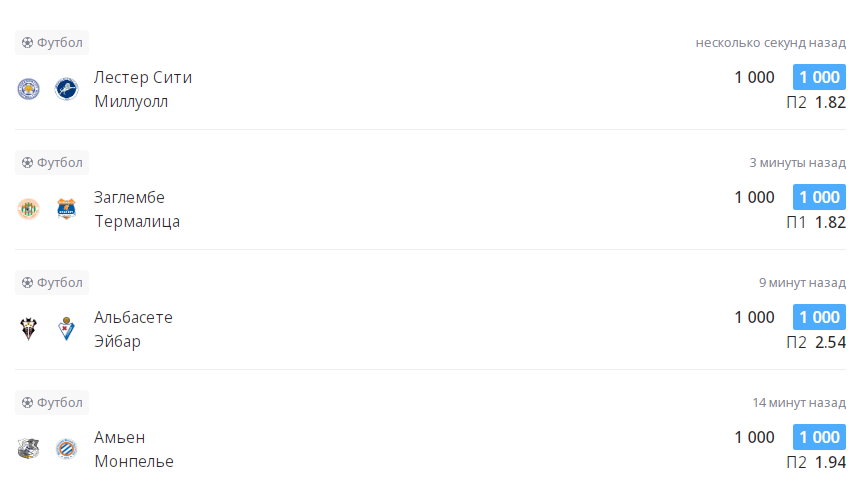This screenshot has width=859, height=488.
Task: Click the blue 1 000 badge for Лестер Сити
Action: [x=819, y=78]
